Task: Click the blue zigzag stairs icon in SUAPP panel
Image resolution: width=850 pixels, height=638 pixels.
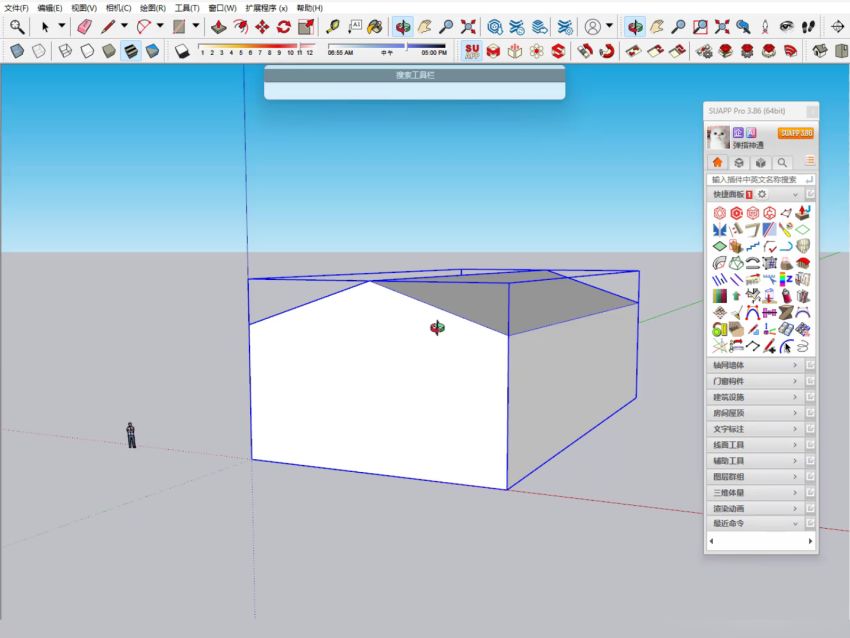Action: pyautogui.click(x=752, y=247)
